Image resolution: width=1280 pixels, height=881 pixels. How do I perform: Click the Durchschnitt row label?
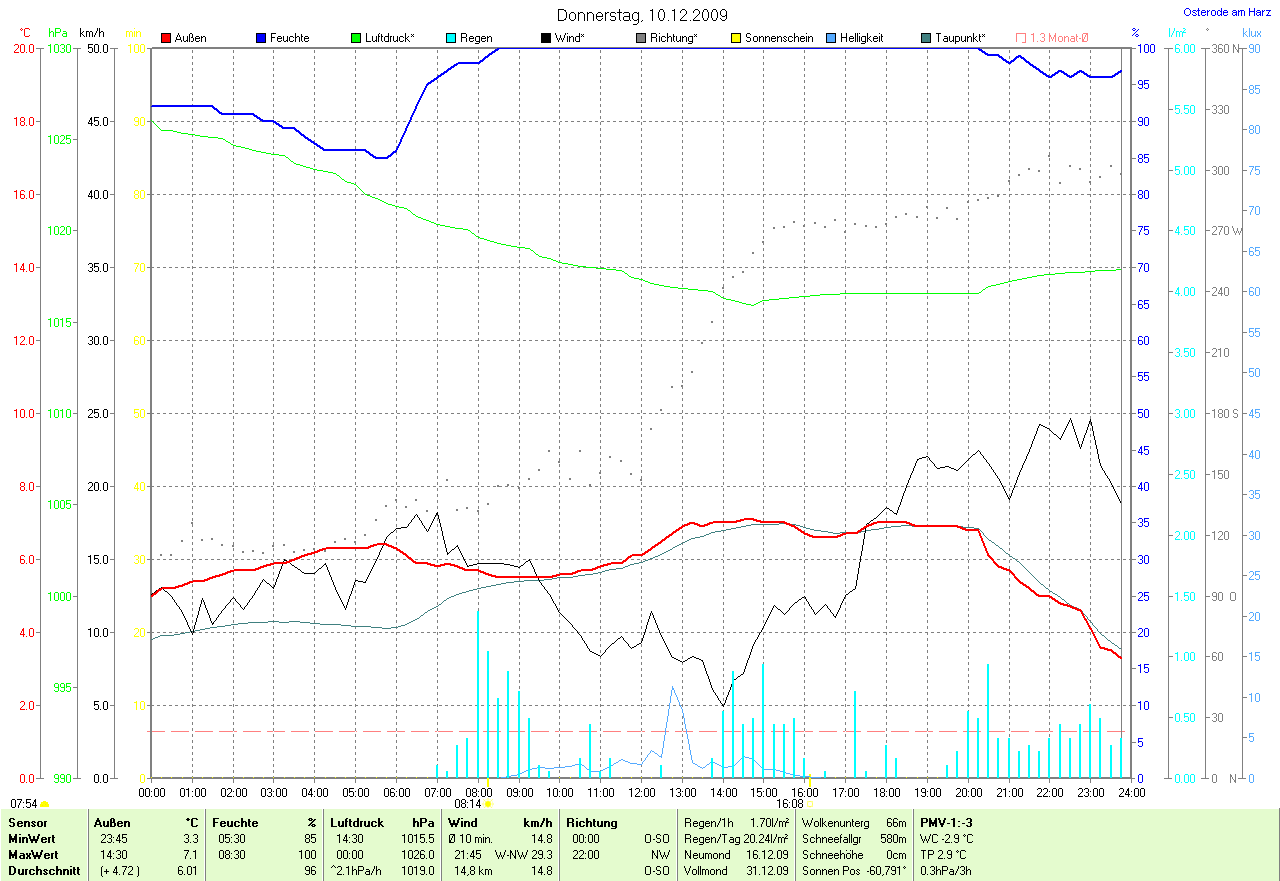[41, 871]
